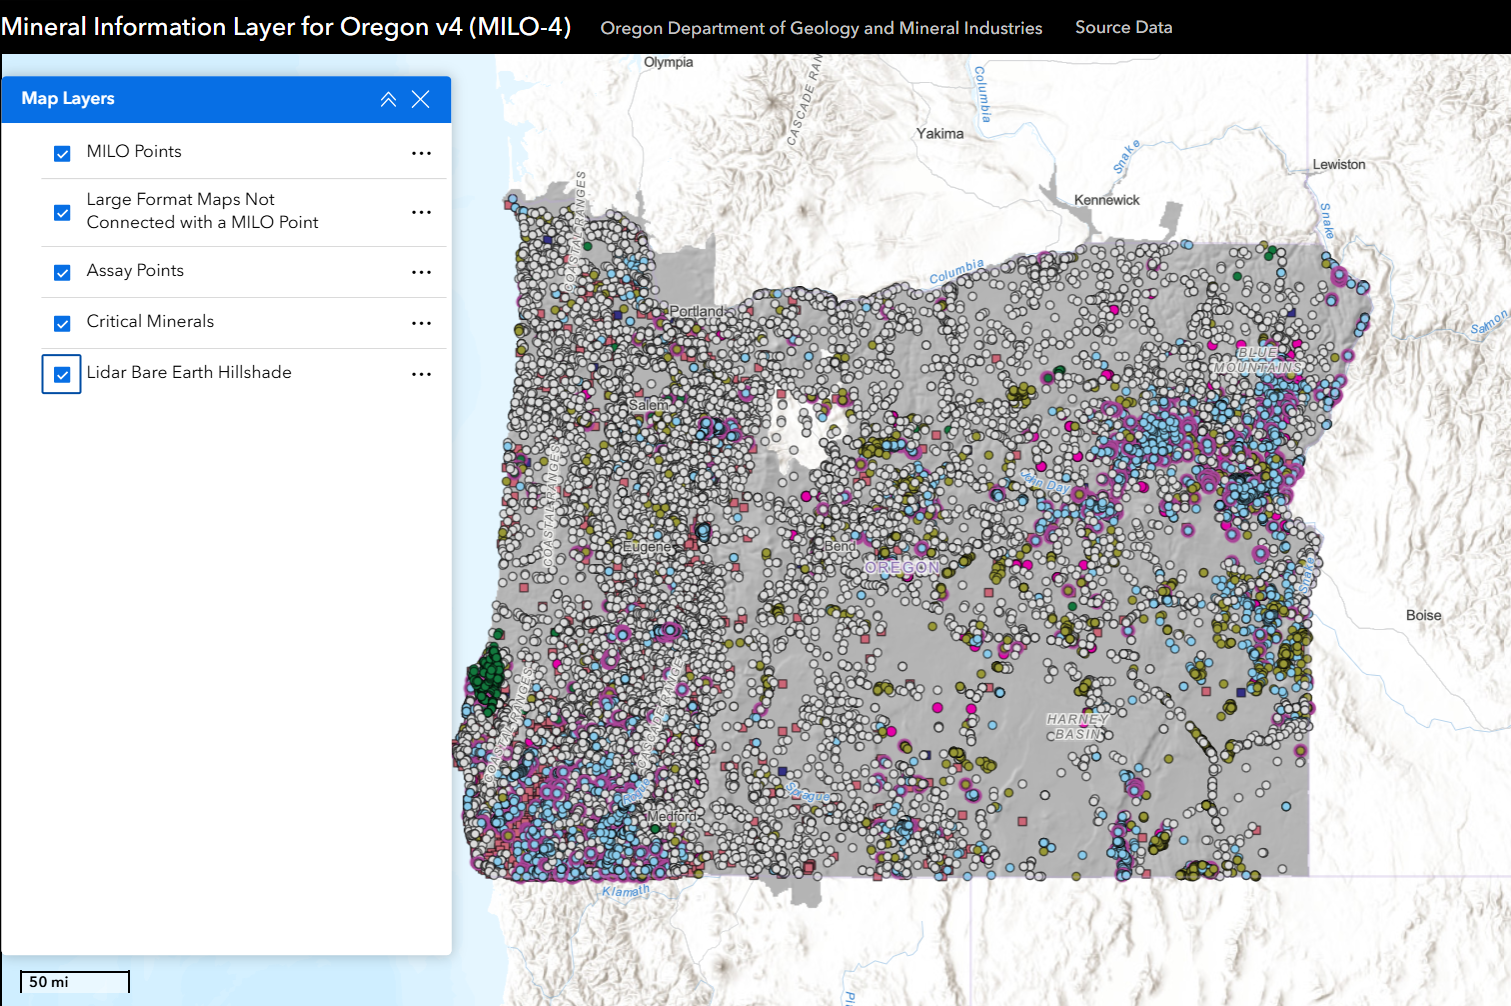
Task: Click the Medford label on map
Action: 671,816
